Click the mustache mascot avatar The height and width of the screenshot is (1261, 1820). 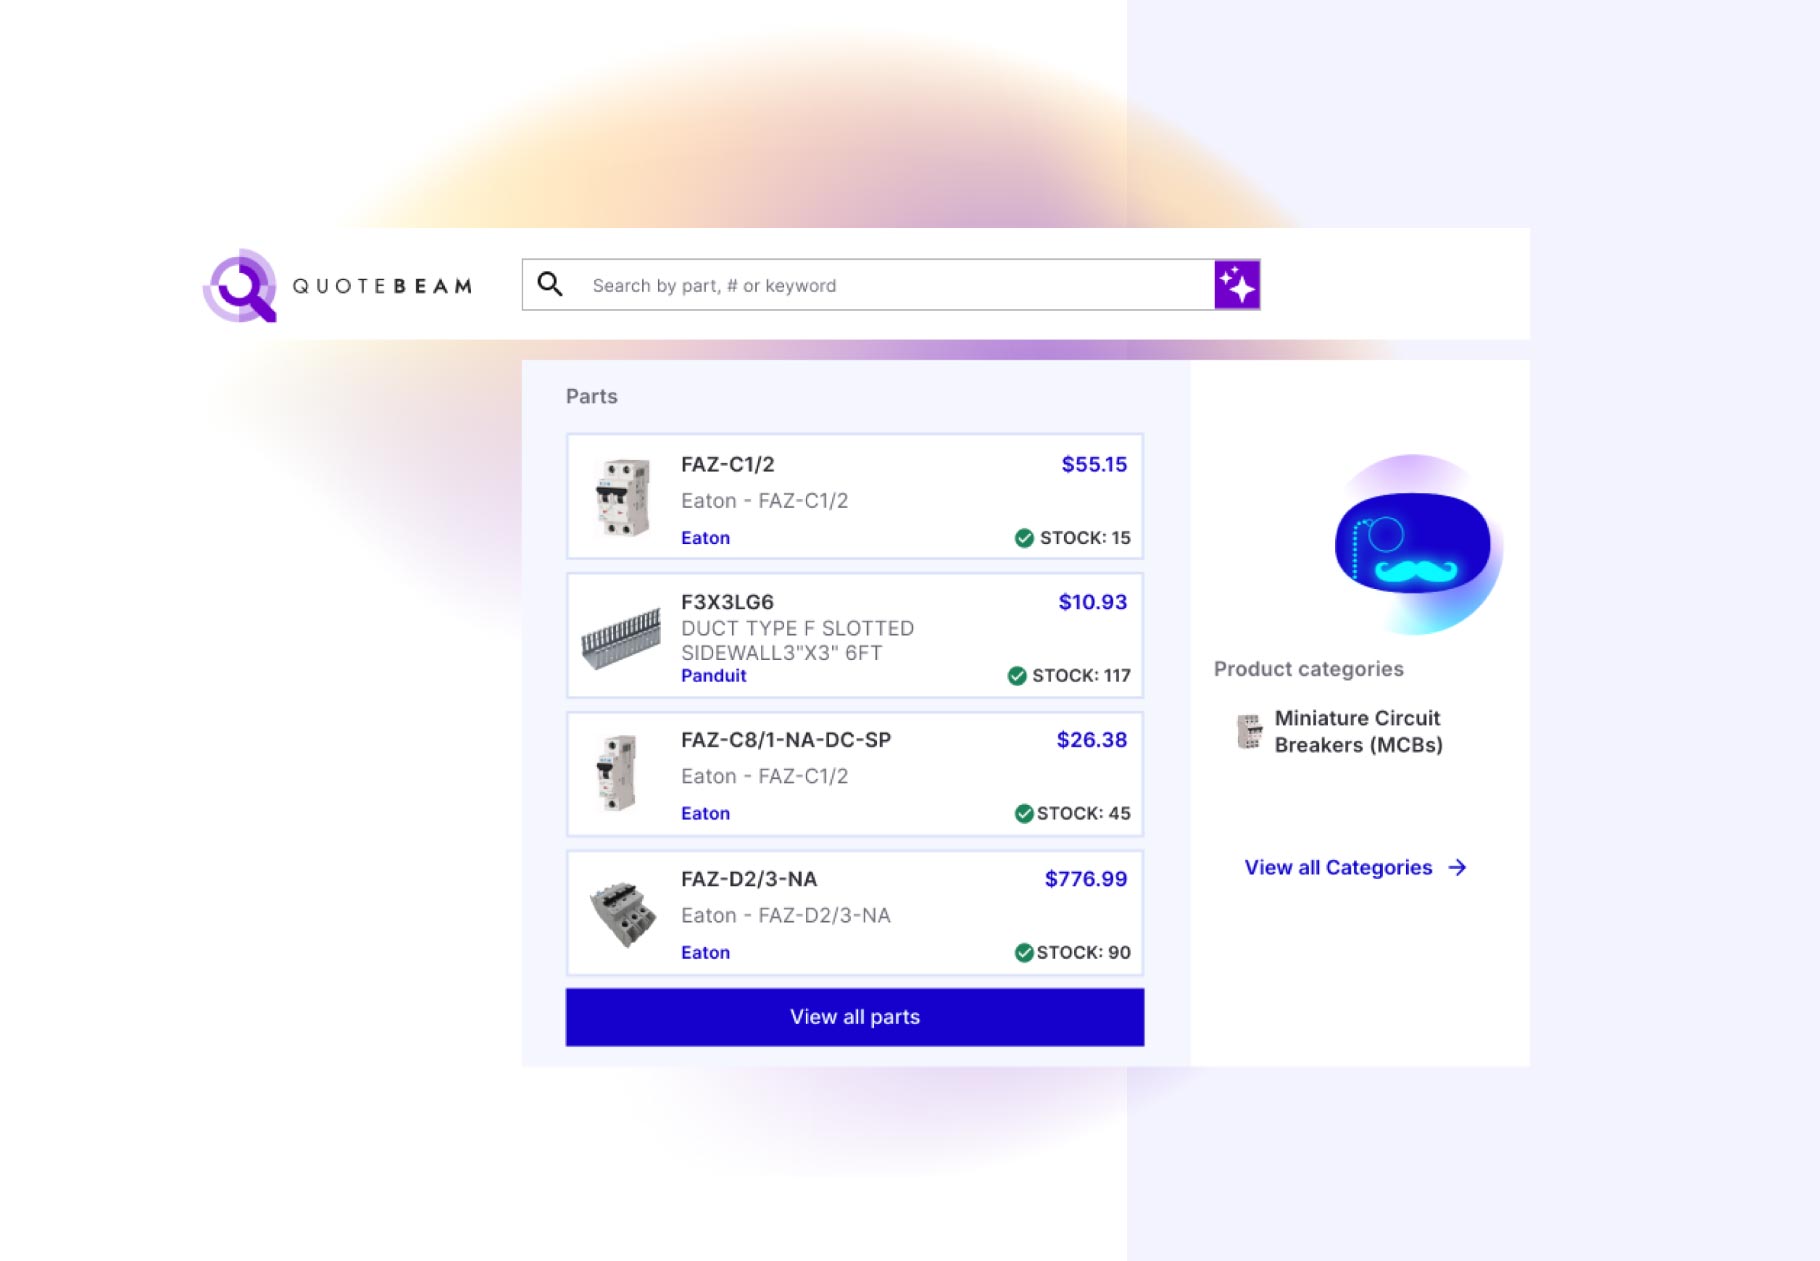1414,544
